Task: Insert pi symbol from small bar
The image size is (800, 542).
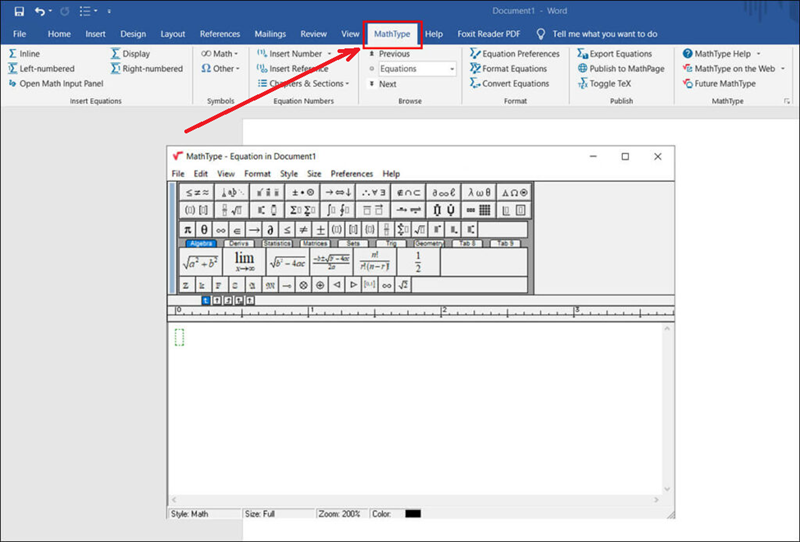Action: click(188, 230)
